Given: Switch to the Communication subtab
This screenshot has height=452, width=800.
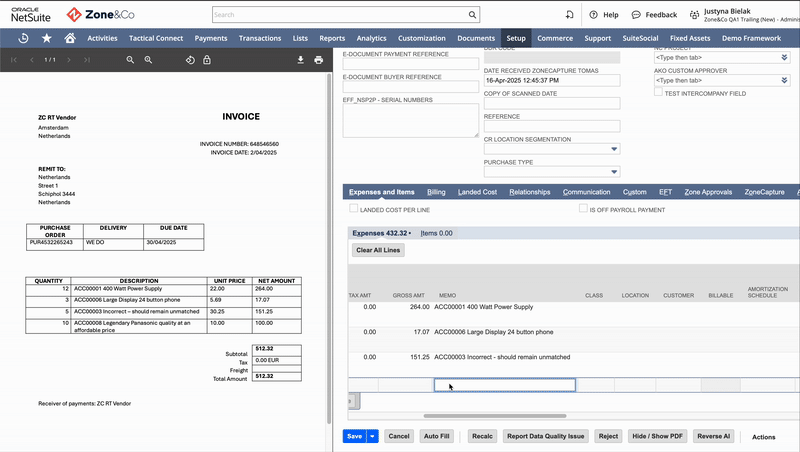Looking at the screenshot, I should pos(586,192).
